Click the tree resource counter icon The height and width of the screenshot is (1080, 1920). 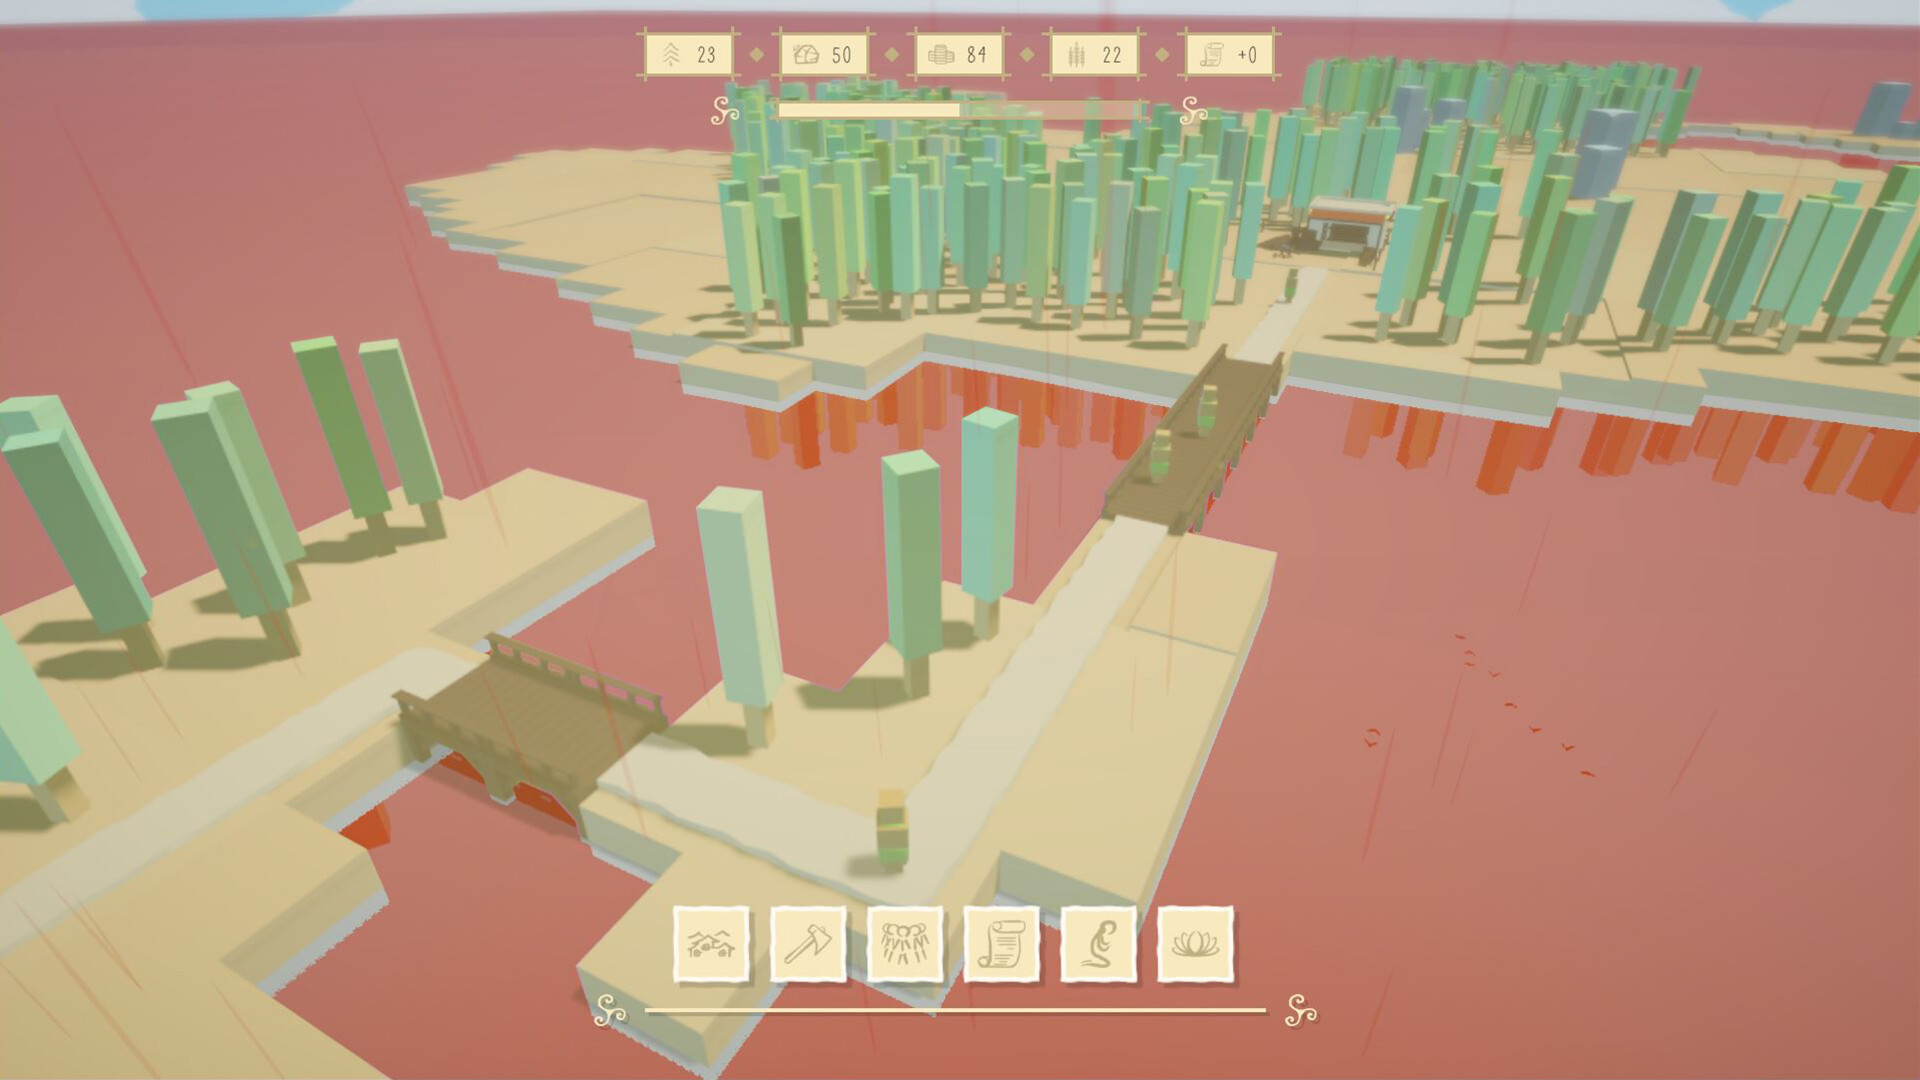pyautogui.click(x=672, y=55)
